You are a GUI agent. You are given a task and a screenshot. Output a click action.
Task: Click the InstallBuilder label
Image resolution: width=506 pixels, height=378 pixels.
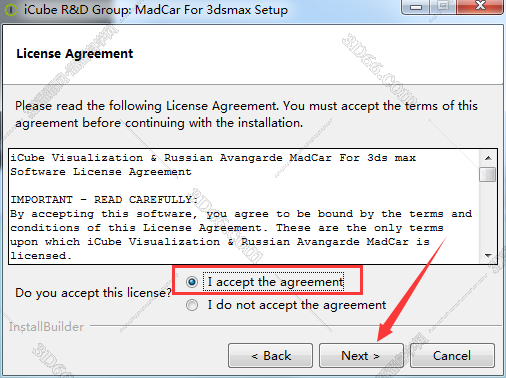[46, 327]
